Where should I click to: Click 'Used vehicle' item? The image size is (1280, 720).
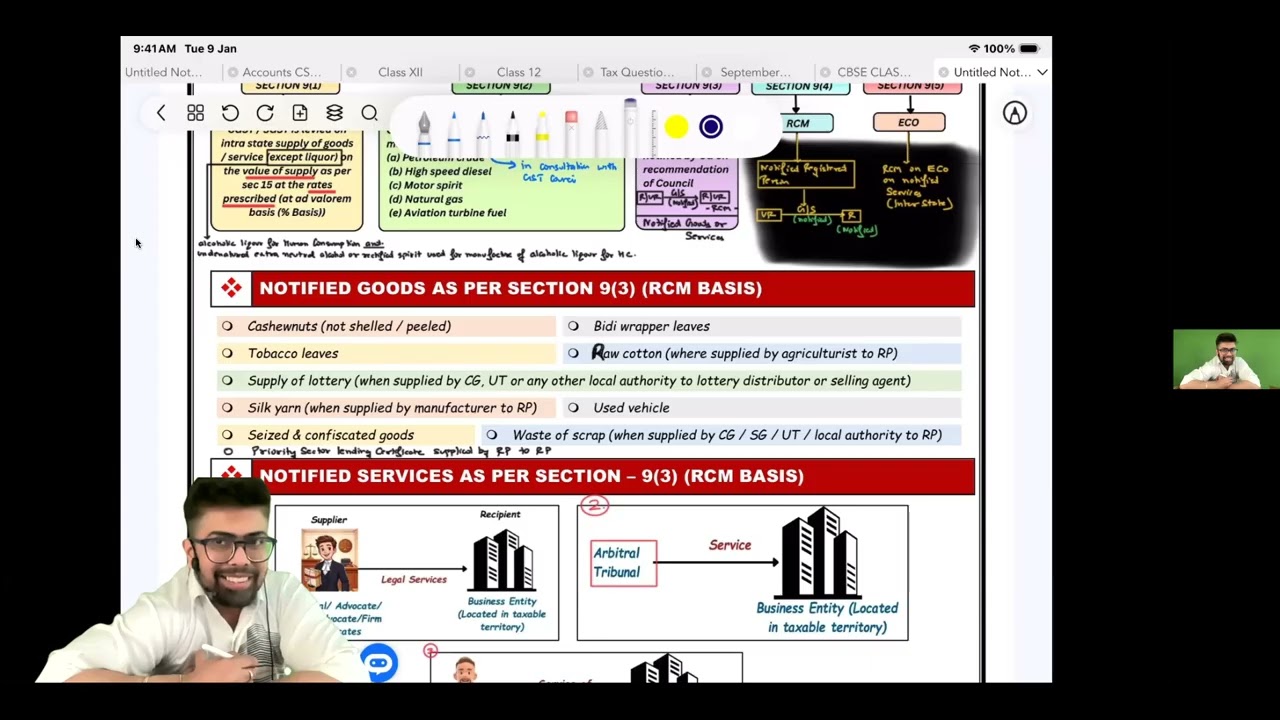click(631, 408)
